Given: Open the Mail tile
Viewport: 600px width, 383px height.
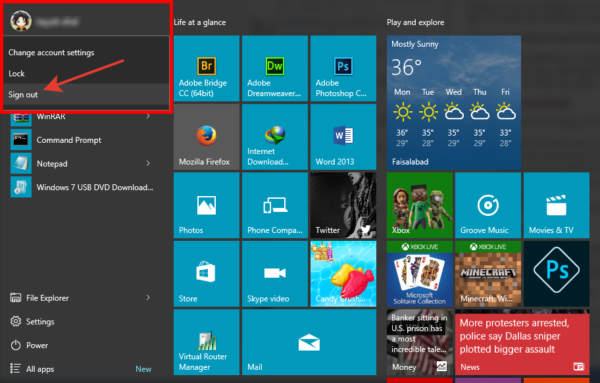Looking at the screenshot, I should point(309,342).
